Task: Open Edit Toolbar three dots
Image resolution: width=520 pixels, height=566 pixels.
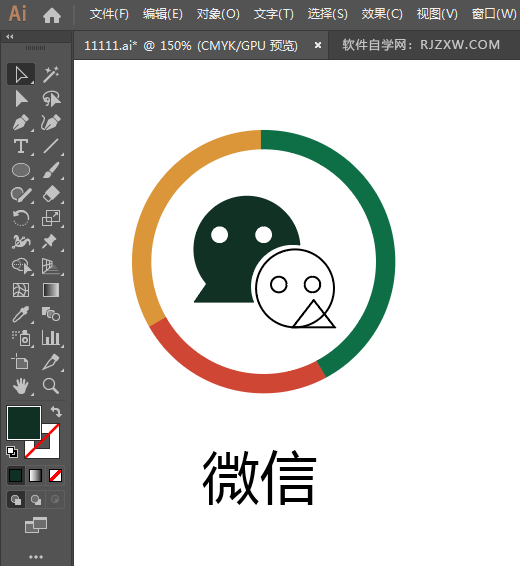Action: (36, 557)
